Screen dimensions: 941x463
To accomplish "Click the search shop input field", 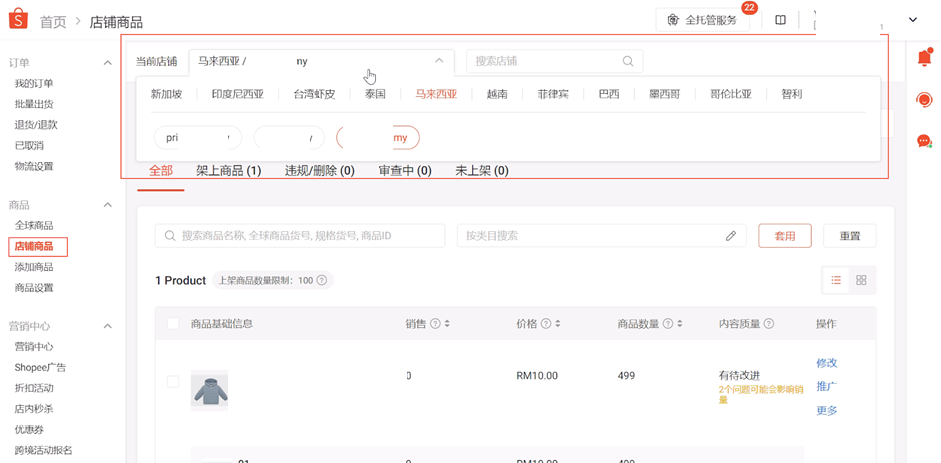I will tap(555, 61).
